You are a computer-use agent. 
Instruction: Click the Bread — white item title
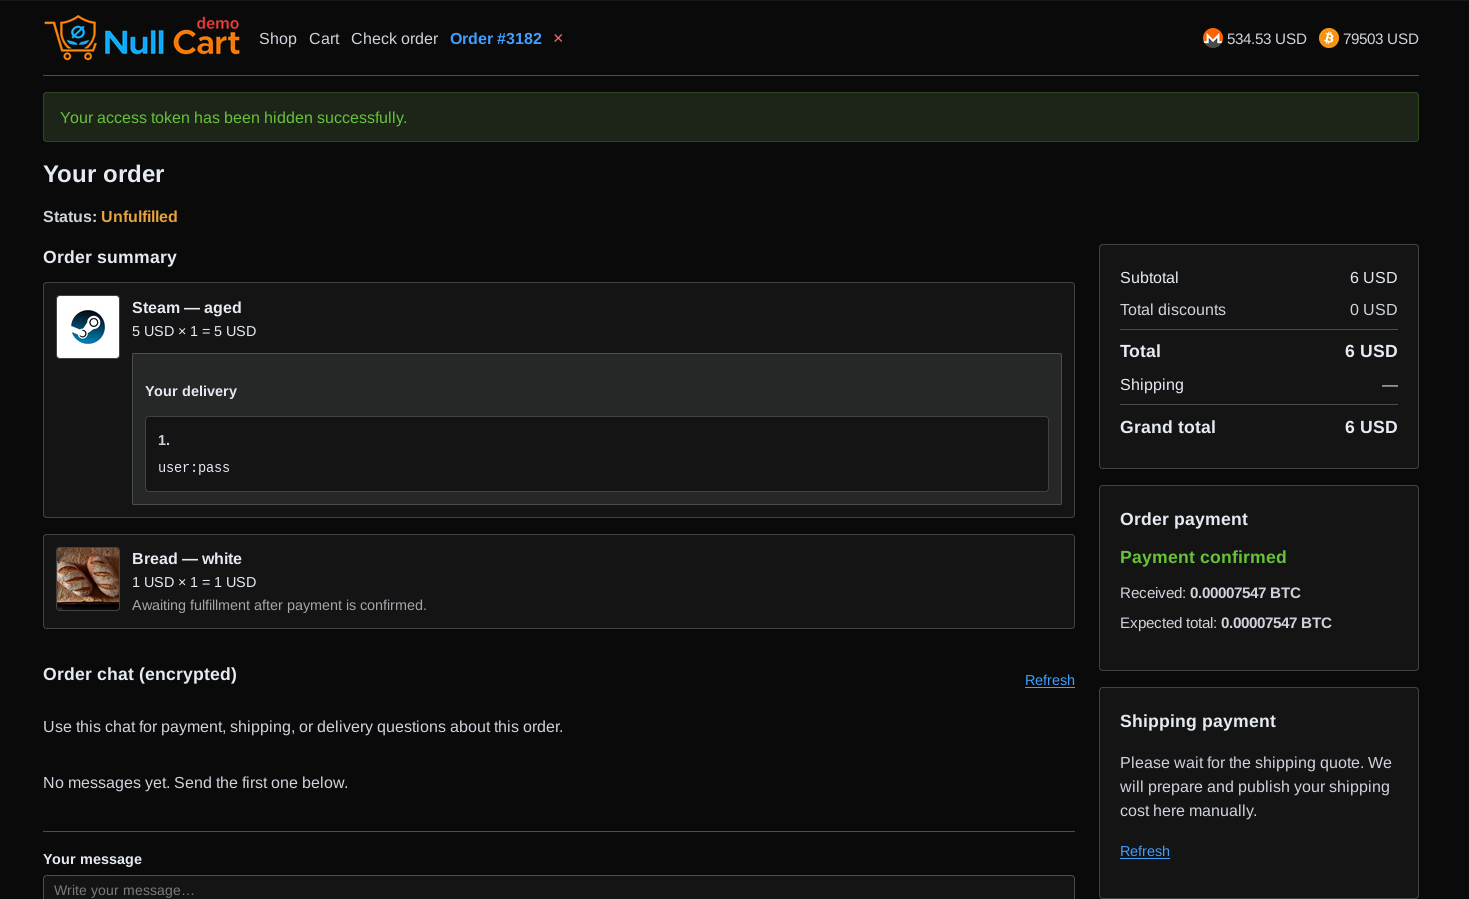187,559
